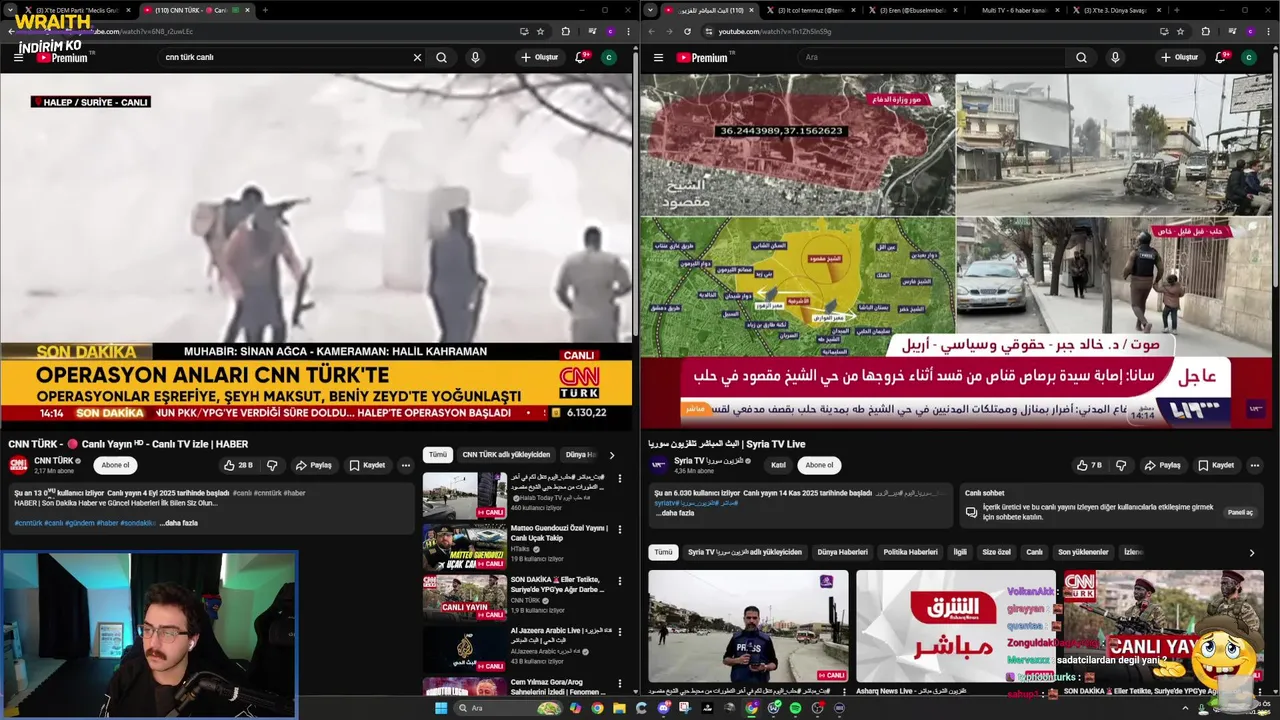
Task: Expand CNN TÜRK description via '...daha fazla'
Action: tap(179, 523)
